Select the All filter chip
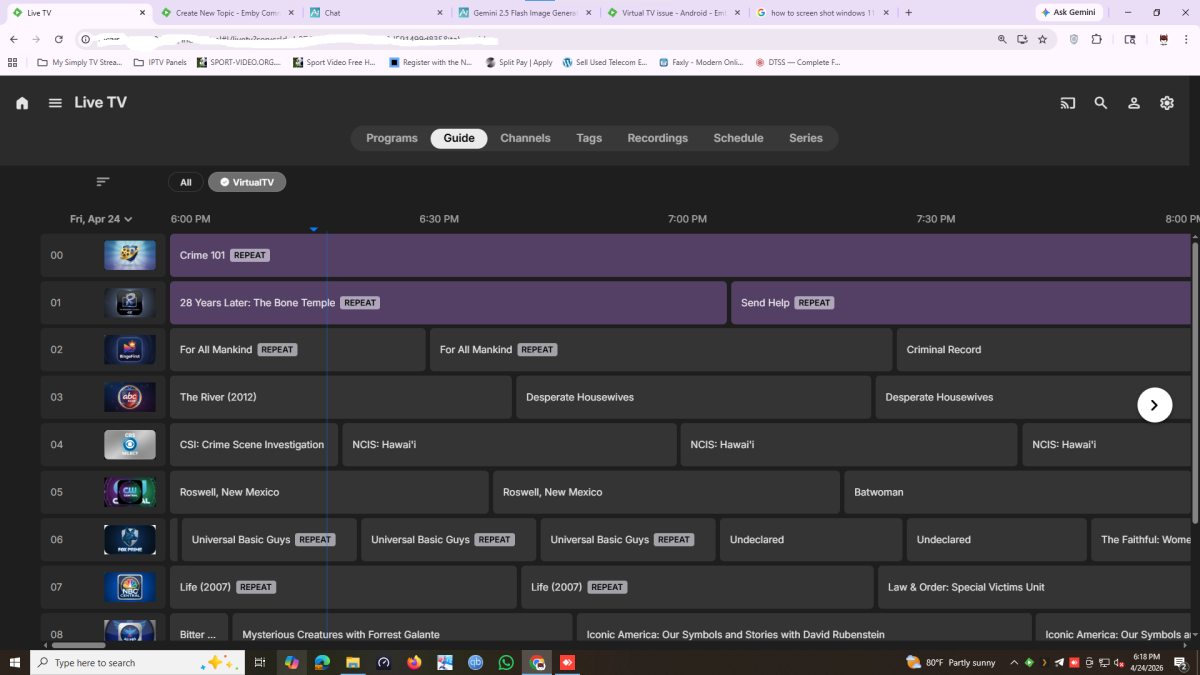 [x=186, y=182]
